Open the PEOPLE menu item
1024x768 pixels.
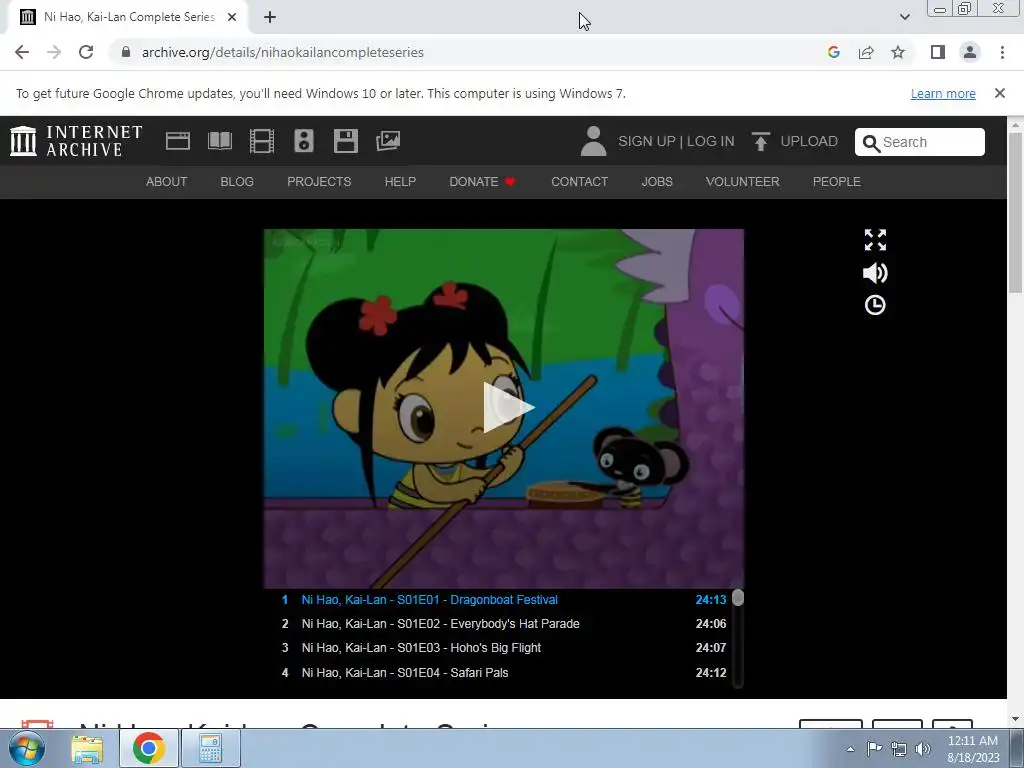tap(837, 182)
